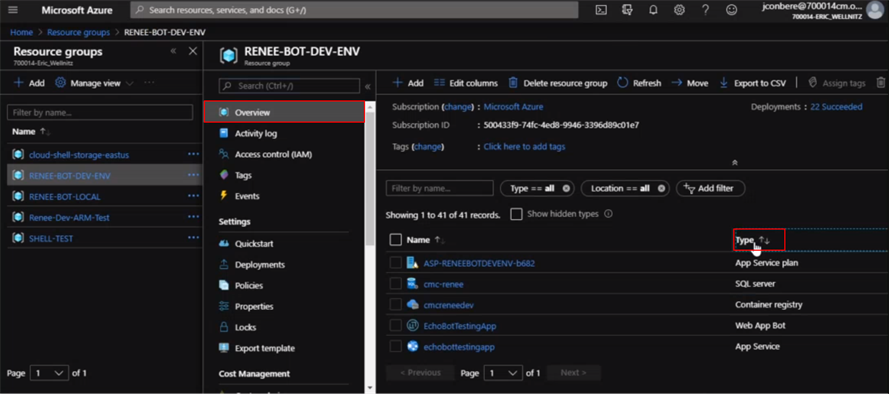889x394 pixels.
Task: Open the 22 Succeeded deployments link
Action: (x=836, y=107)
